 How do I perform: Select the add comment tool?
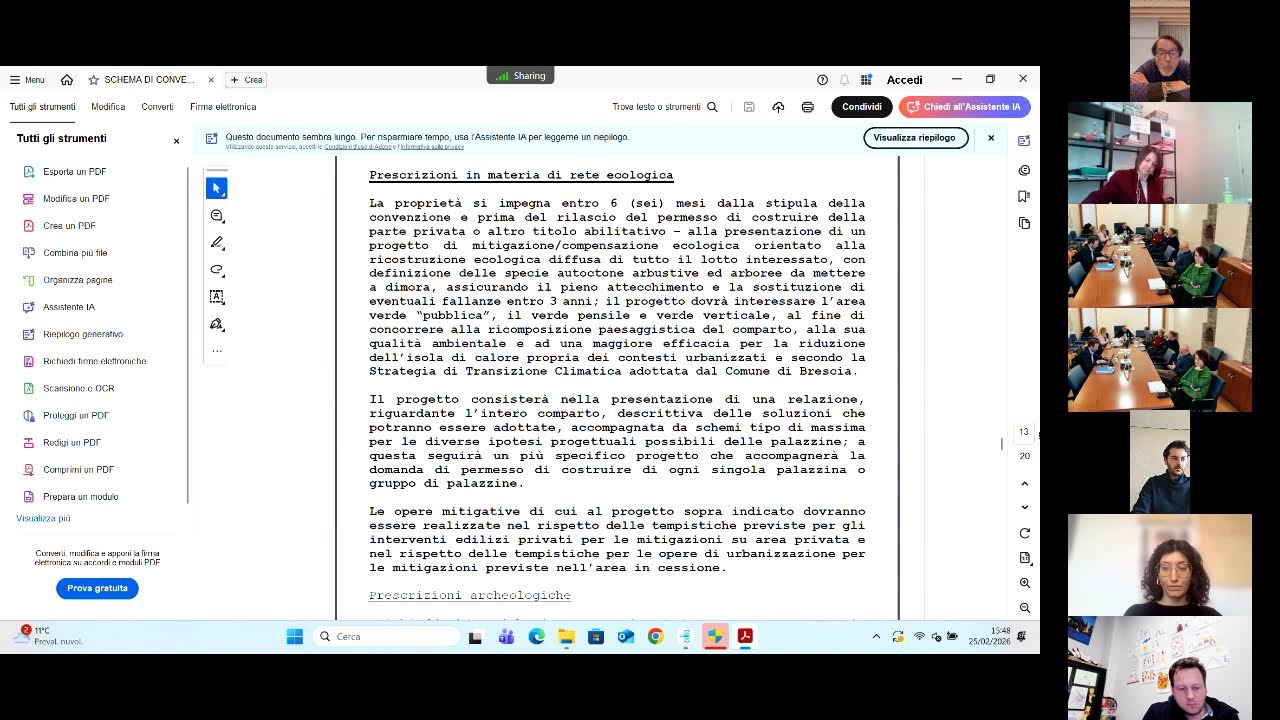pos(216,216)
